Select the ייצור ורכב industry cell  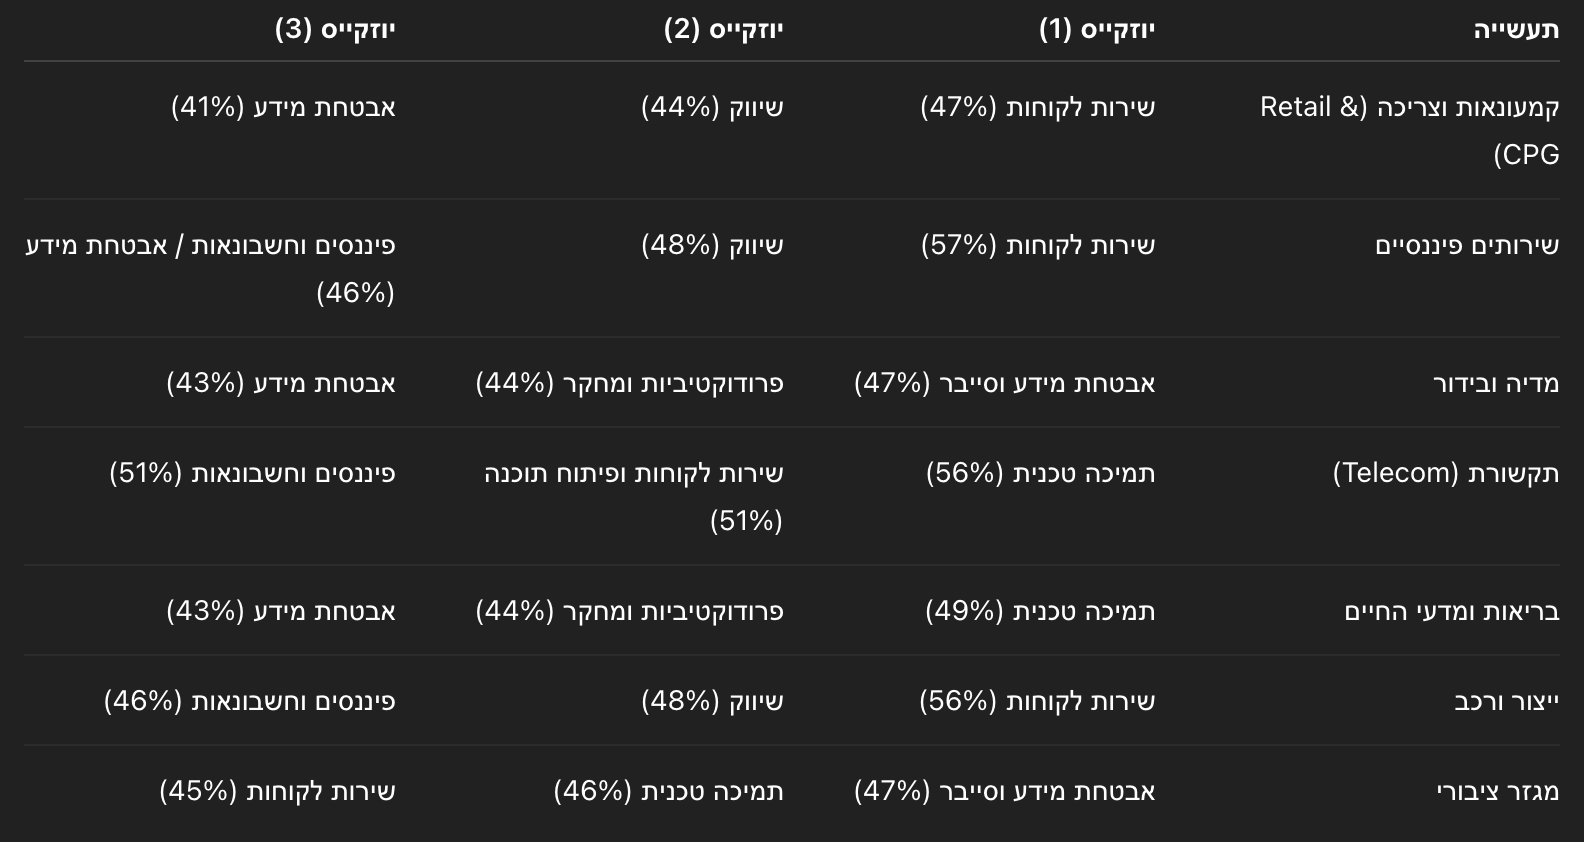point(1507,701)
